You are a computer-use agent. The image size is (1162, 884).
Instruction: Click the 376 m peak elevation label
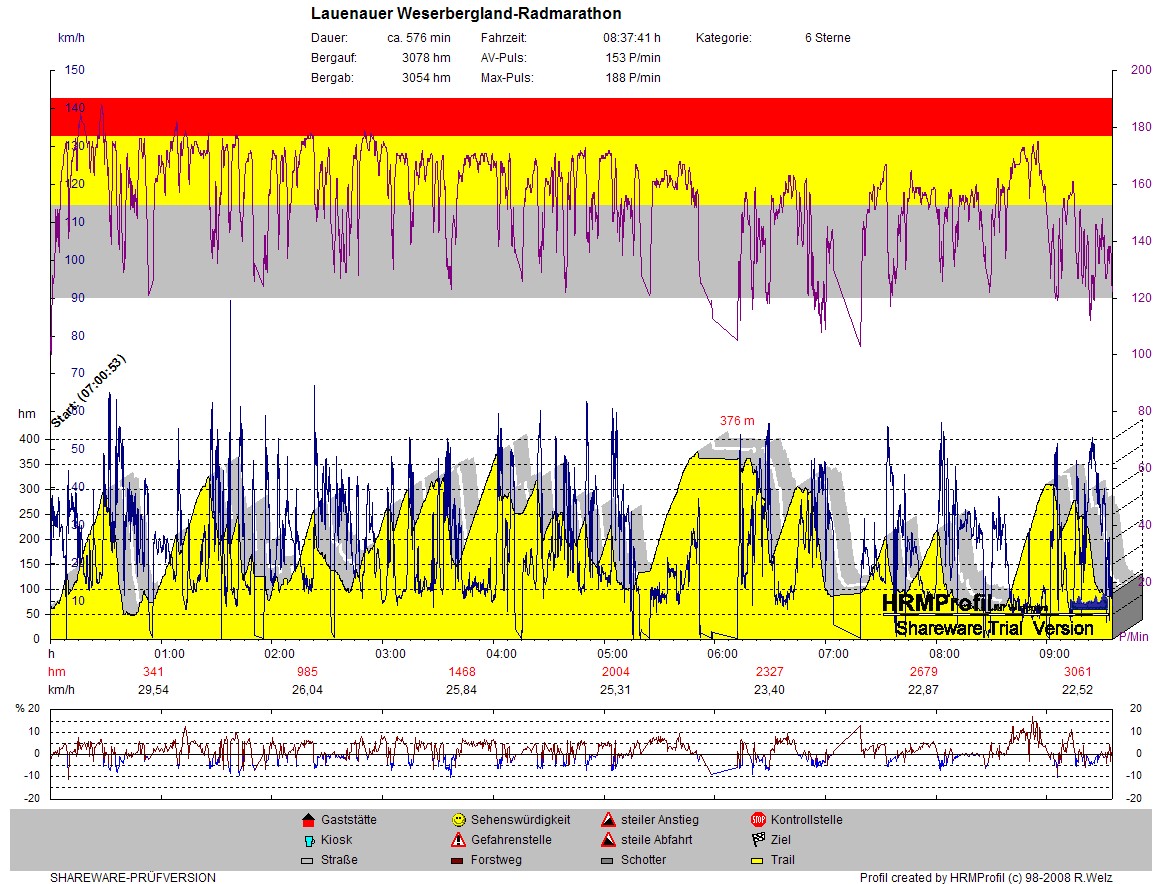click(737, 421)
